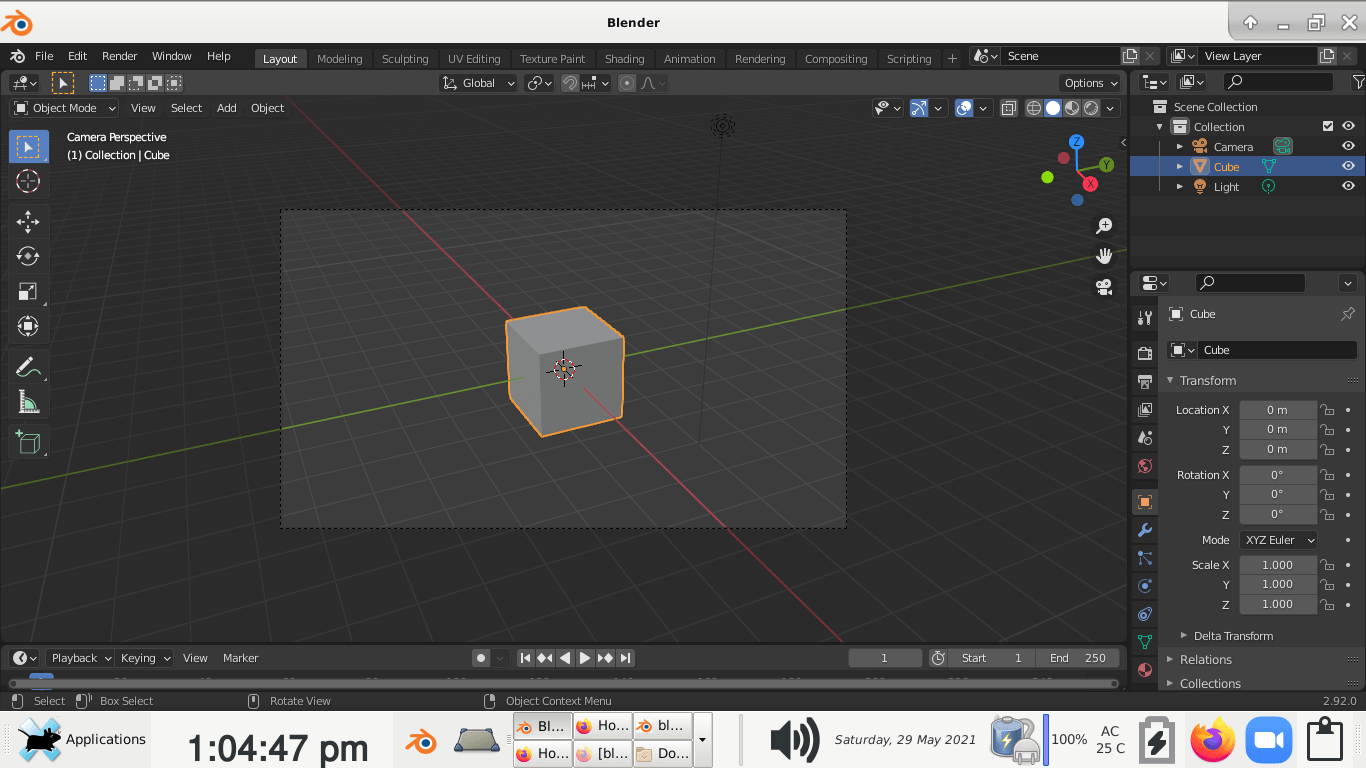Adjust the Scale X value slider
This screenshot has width=1366, height=768.
[1277, 564]
